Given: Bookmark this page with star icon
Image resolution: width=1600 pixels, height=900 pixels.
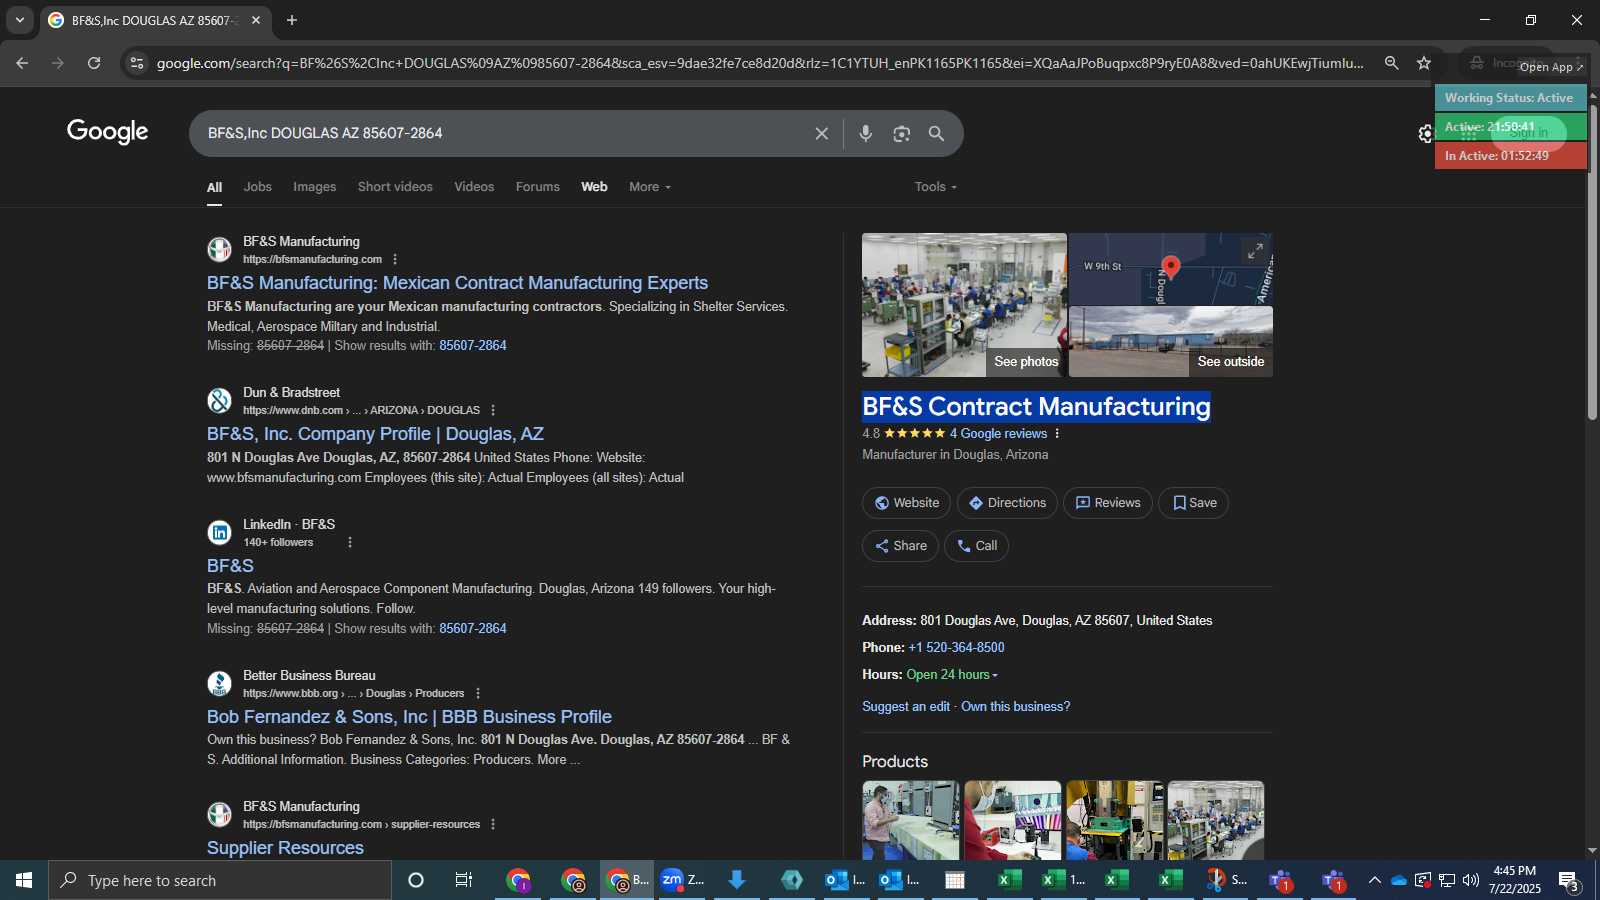Looking at the screenshot, I should (x=1424, y=63).
